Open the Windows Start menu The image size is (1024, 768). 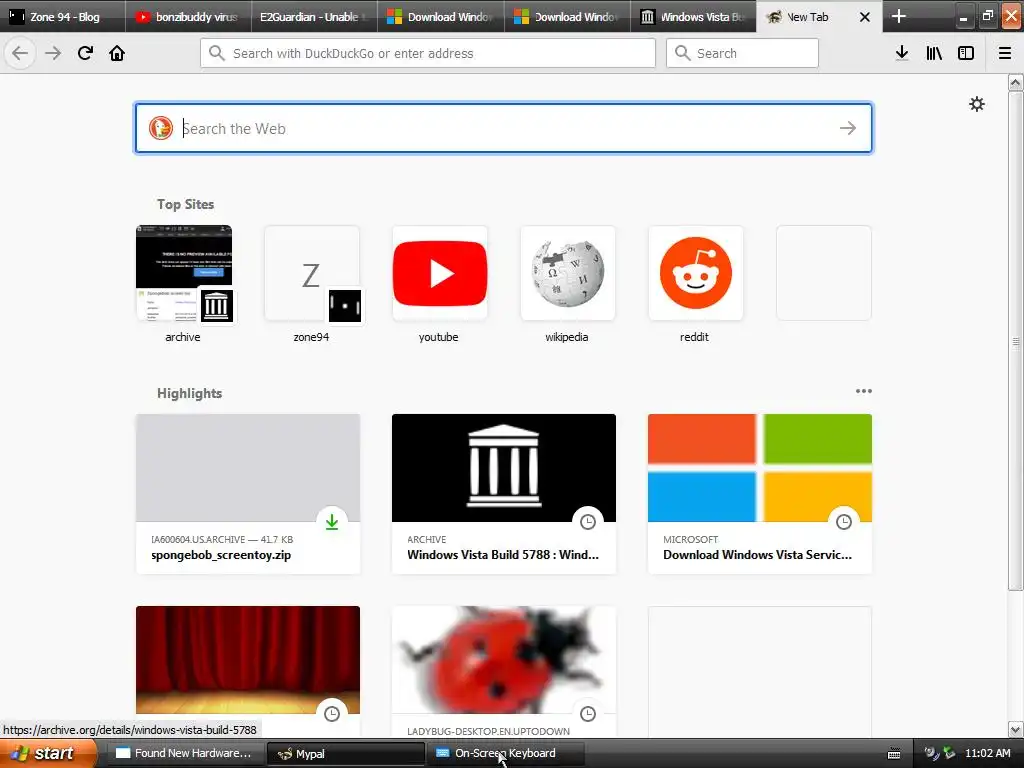pyautogui.click(x=48, y=753)
